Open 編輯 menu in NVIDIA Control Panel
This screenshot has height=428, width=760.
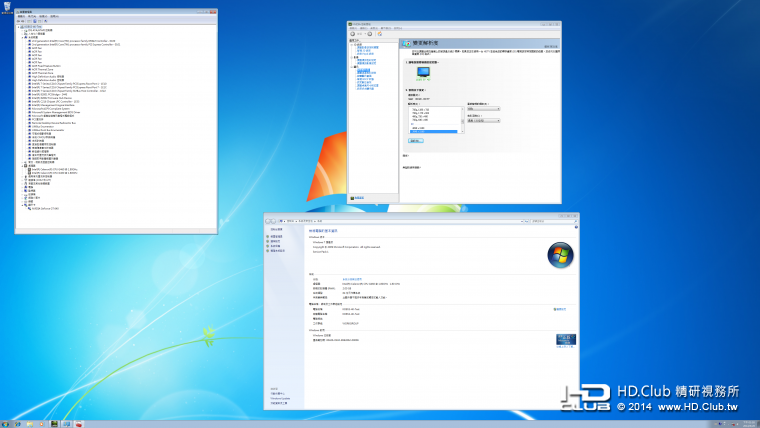[364, 28]
